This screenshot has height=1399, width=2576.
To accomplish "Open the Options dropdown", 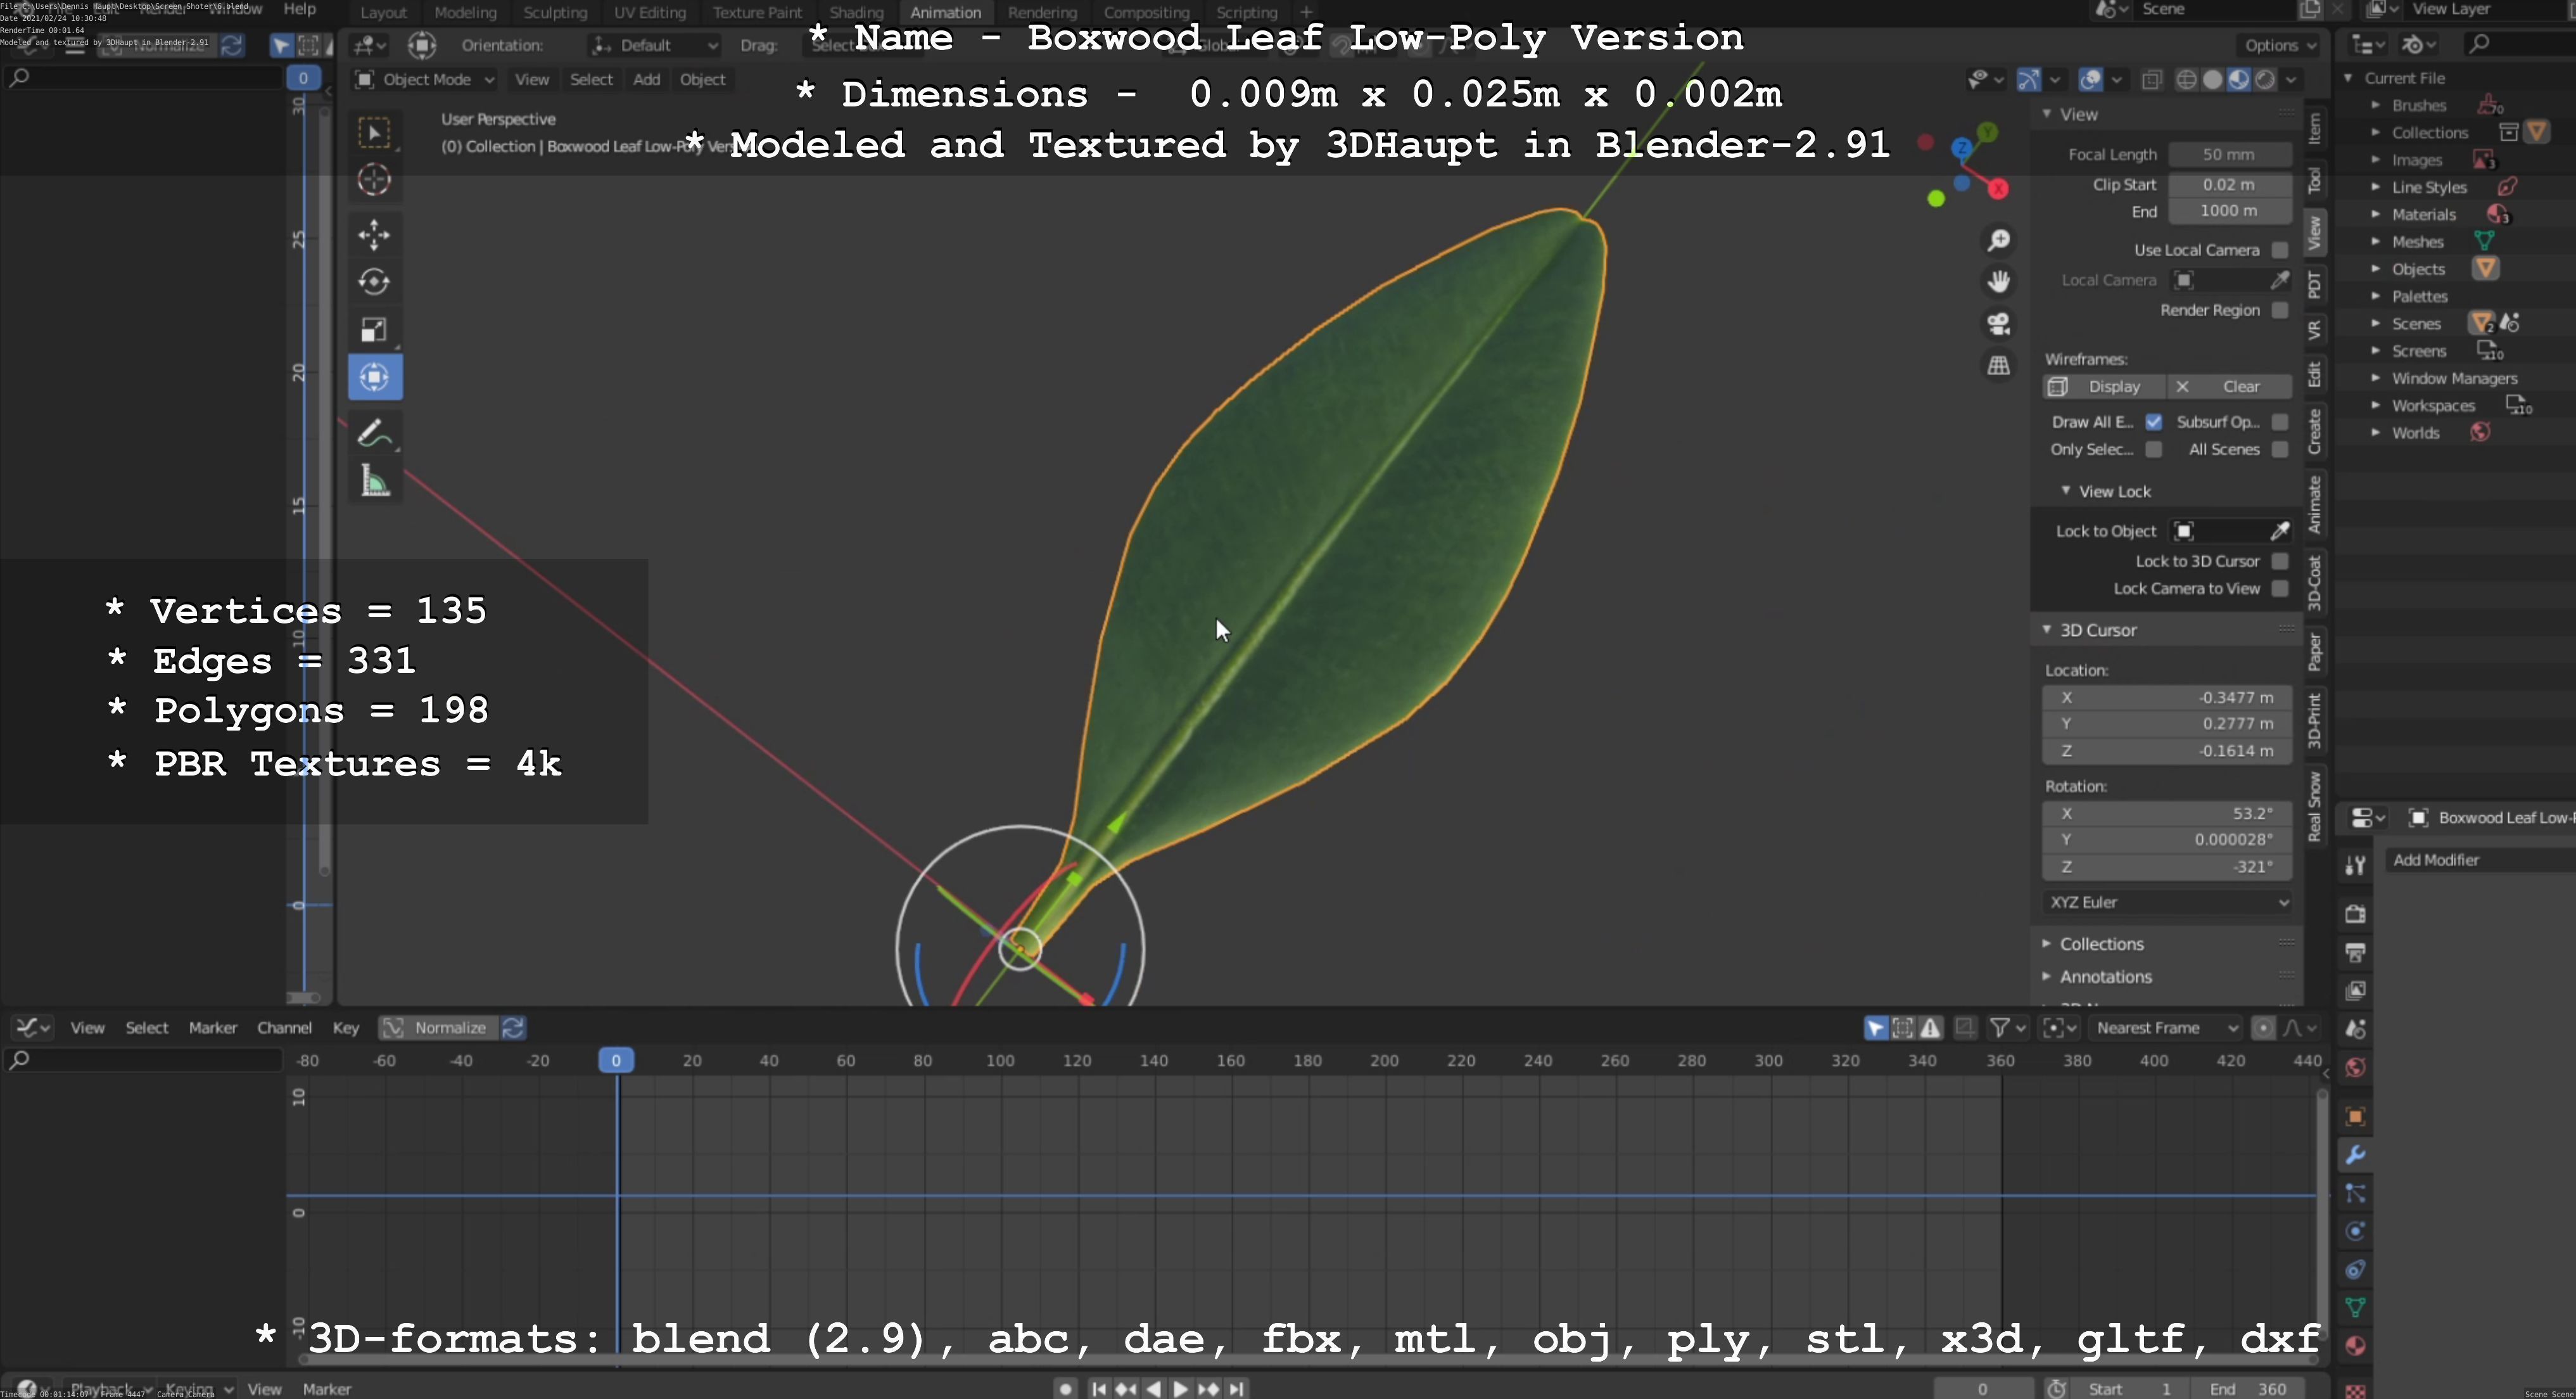I will point(2279,45).
